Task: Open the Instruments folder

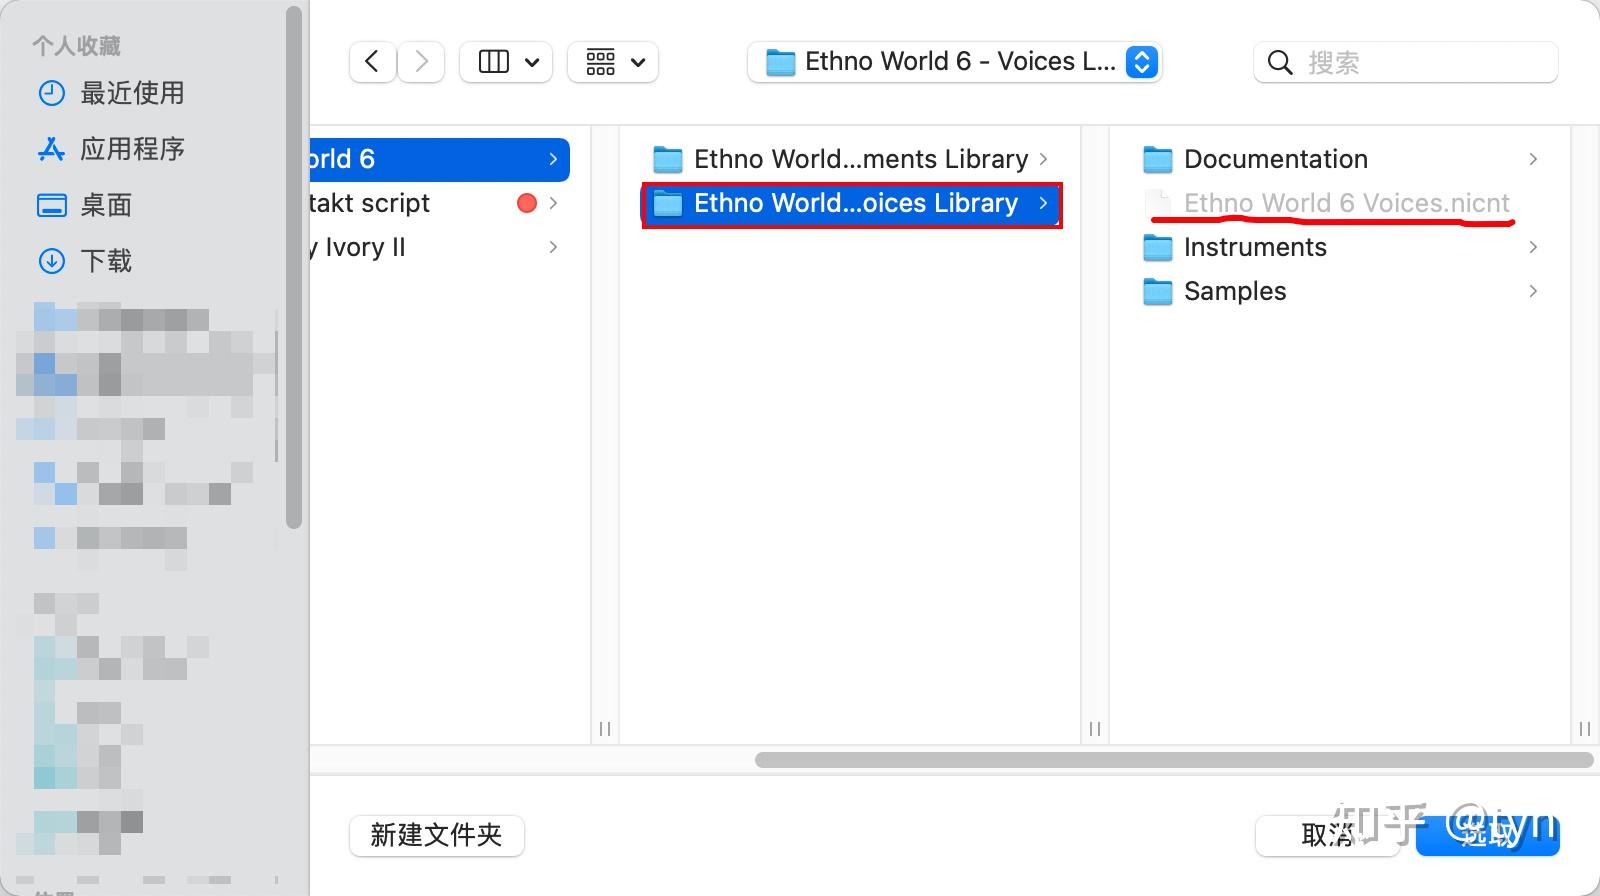Action: (x=1340, y=247)
